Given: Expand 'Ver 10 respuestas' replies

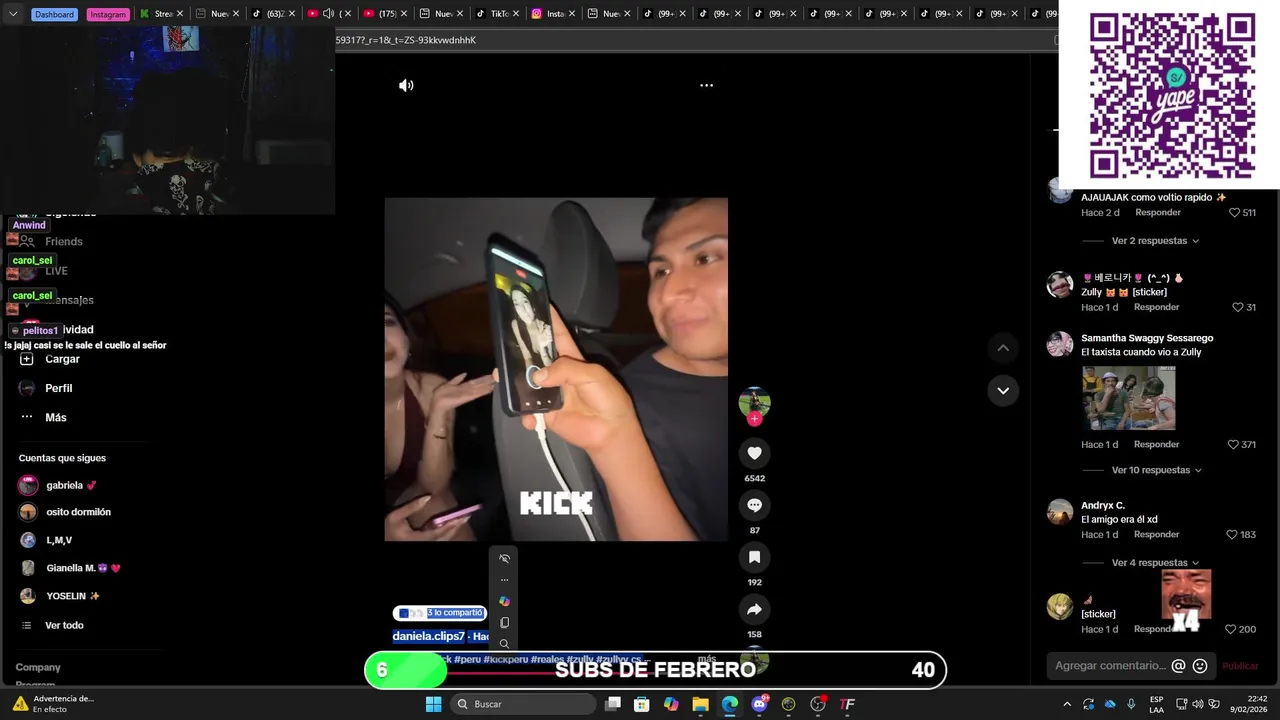Looking at the screenshot, I should click(x=1157, y=470).
